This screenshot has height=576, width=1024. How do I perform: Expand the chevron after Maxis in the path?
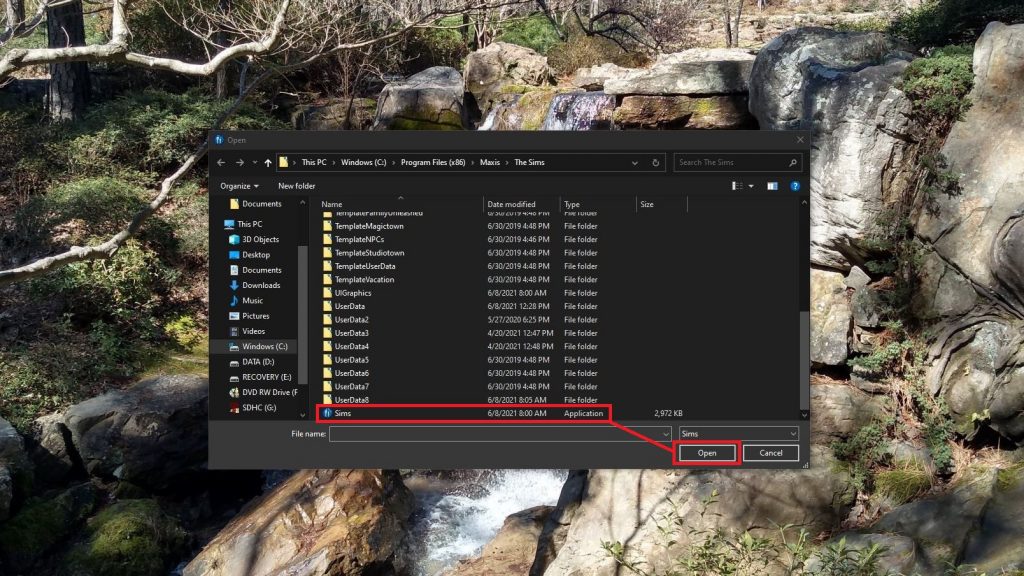point(507,163)
